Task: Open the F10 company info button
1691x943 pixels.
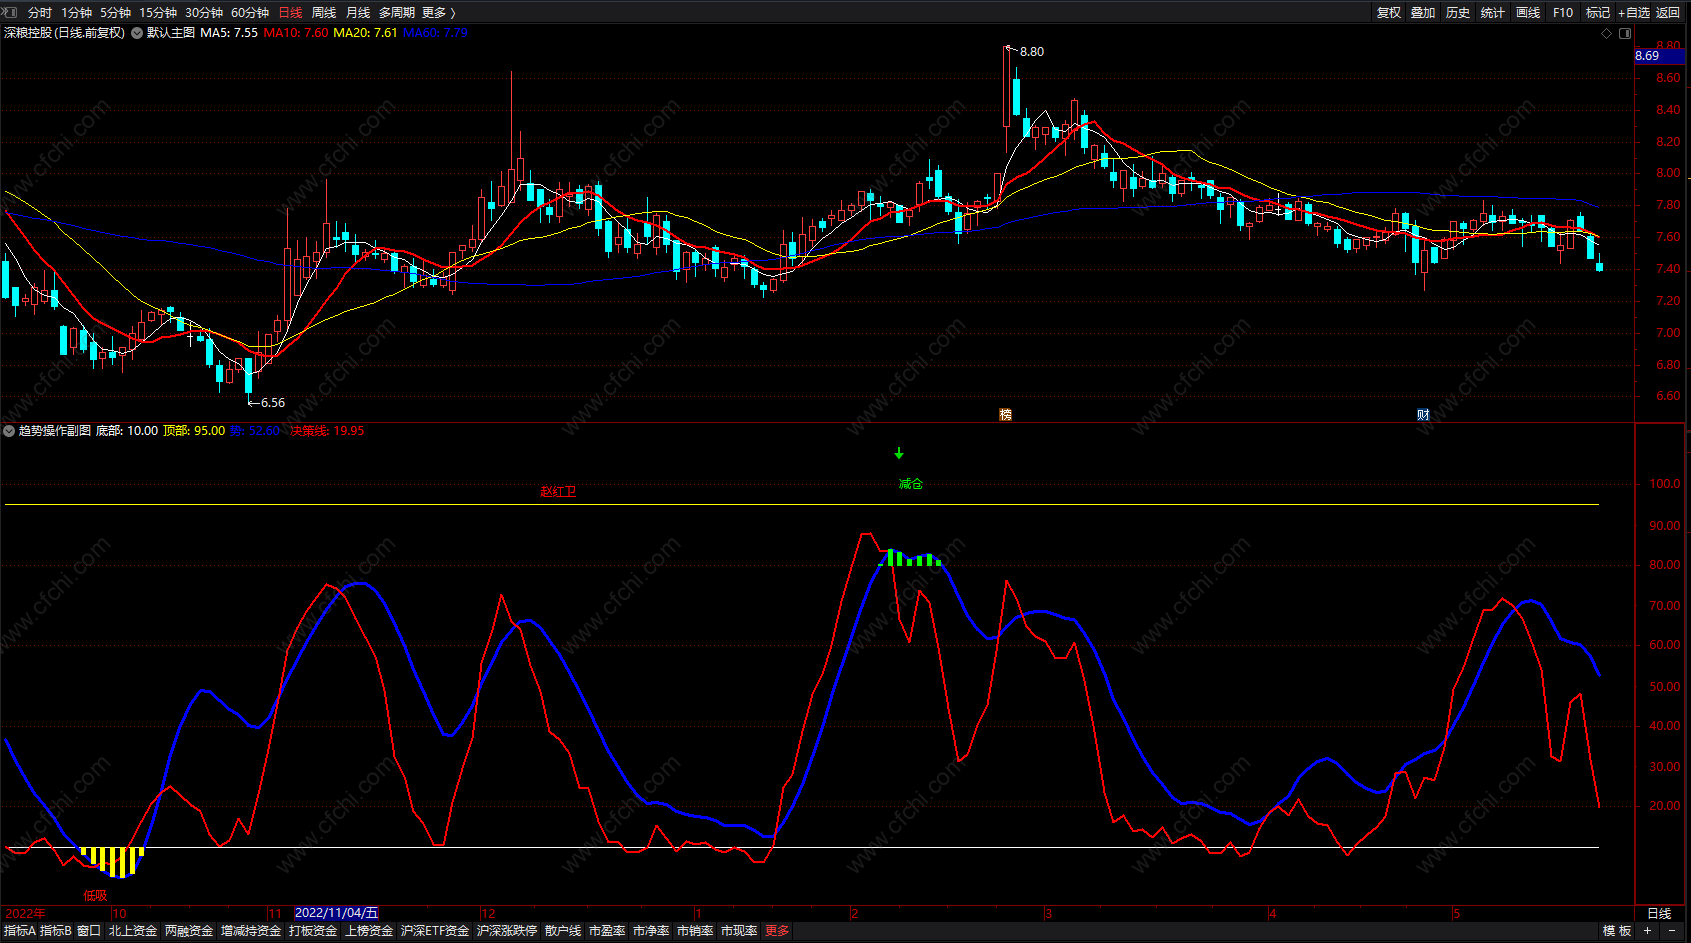Action: tap(1563, 12)
